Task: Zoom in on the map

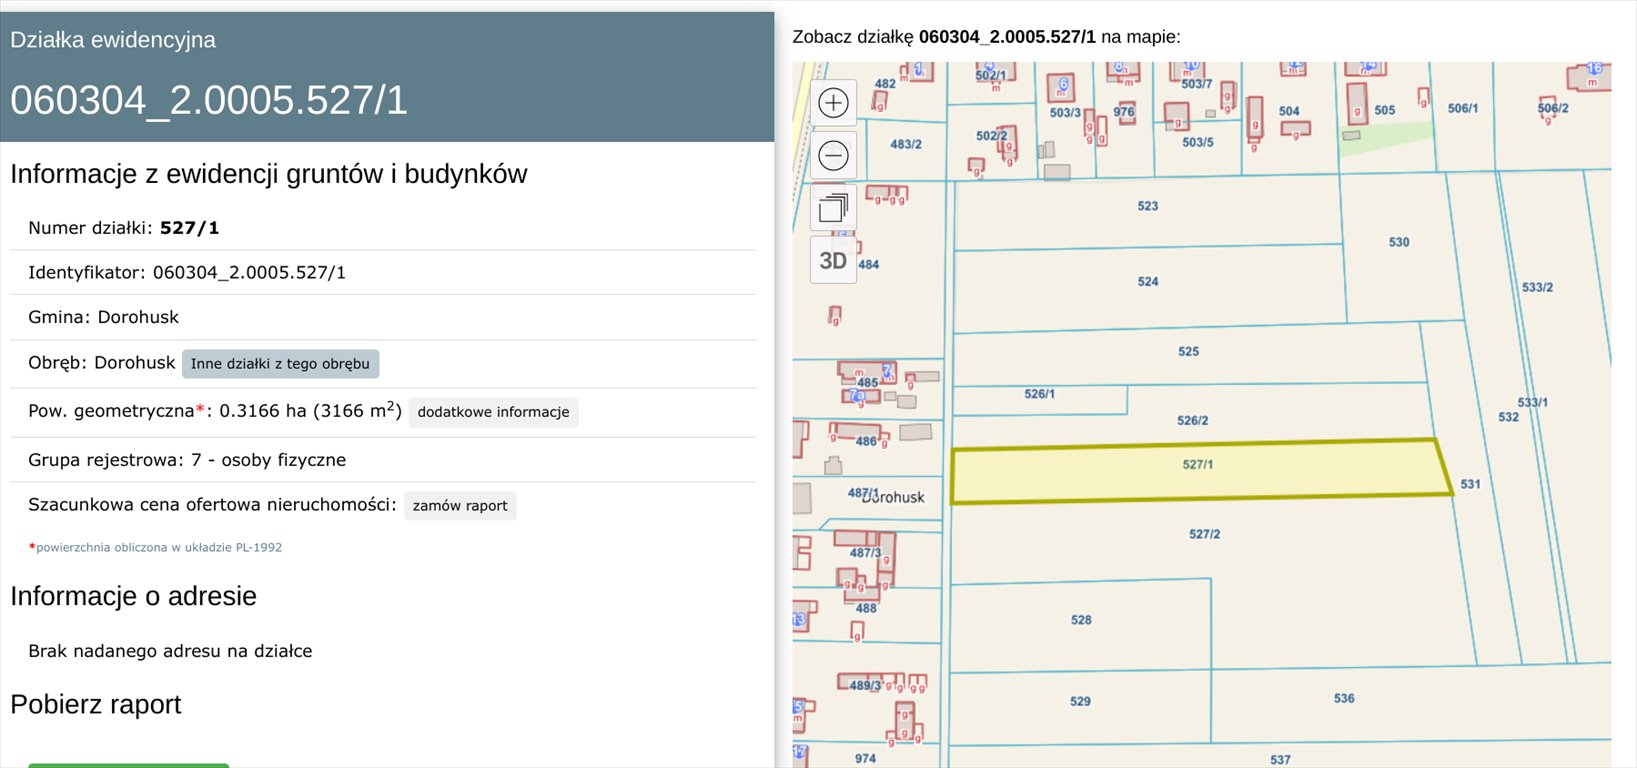Action: pyautogui.click(x=833, y=103)
